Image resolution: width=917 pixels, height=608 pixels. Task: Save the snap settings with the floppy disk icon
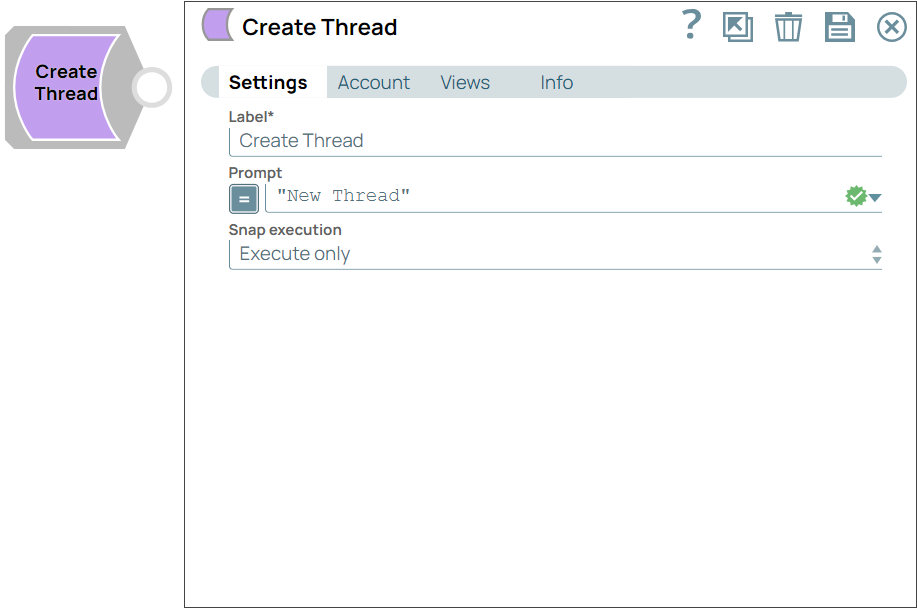pyautogui.click(x=840, y=27)
